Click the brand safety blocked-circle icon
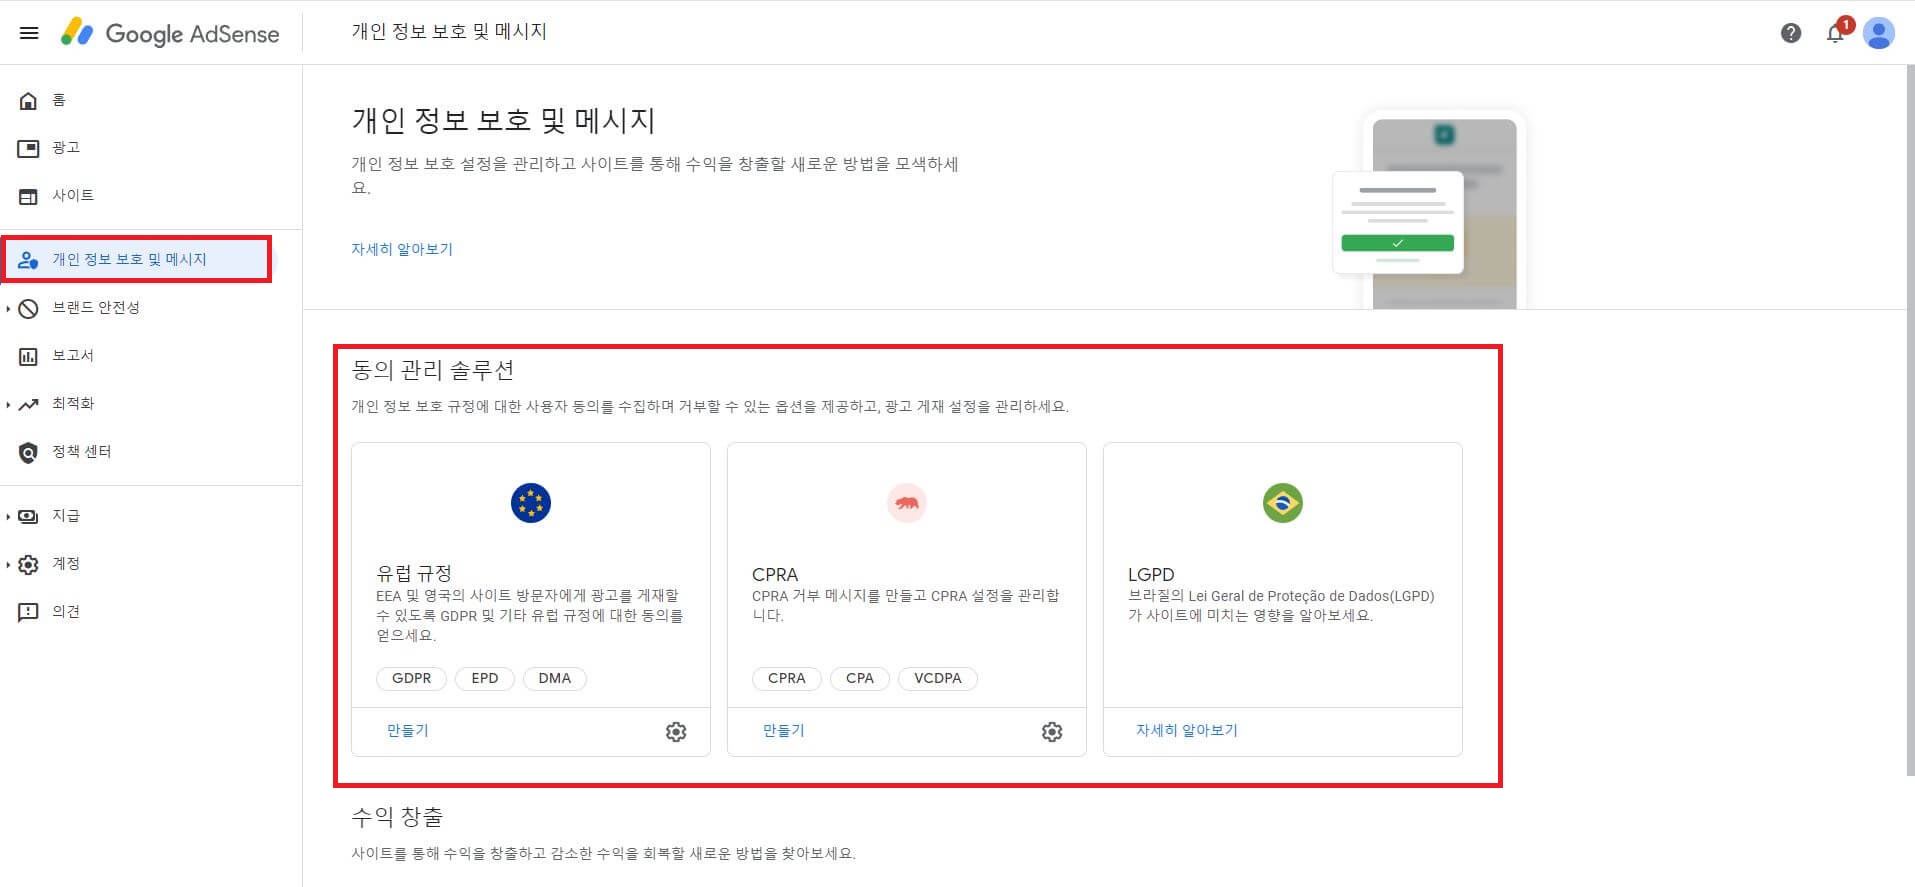This screenshot has height=887, width=1915. point(29,308)
